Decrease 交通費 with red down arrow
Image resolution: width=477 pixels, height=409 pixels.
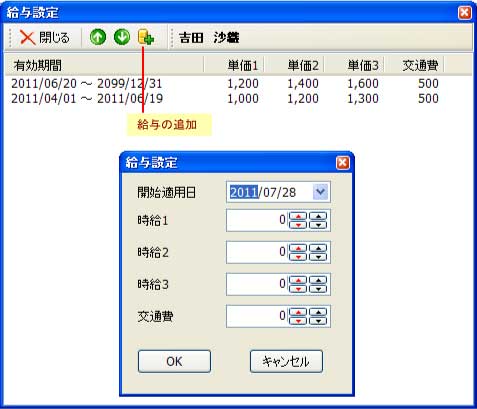[x=298, y=321]
